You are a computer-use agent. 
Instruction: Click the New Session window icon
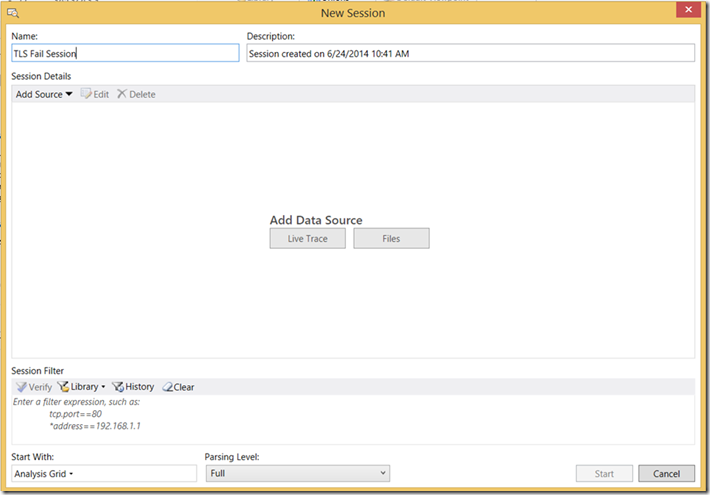[13, 13]
